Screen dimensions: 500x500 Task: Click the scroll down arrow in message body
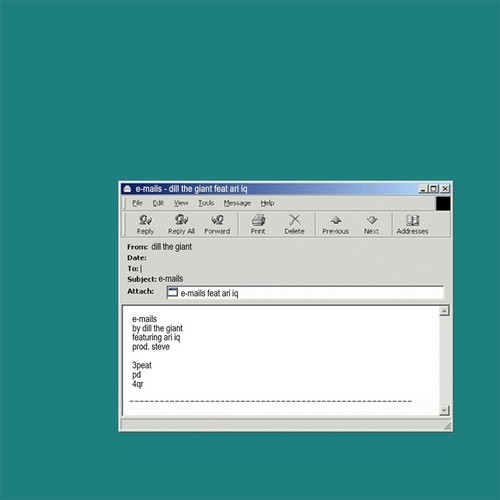[444, 410]
